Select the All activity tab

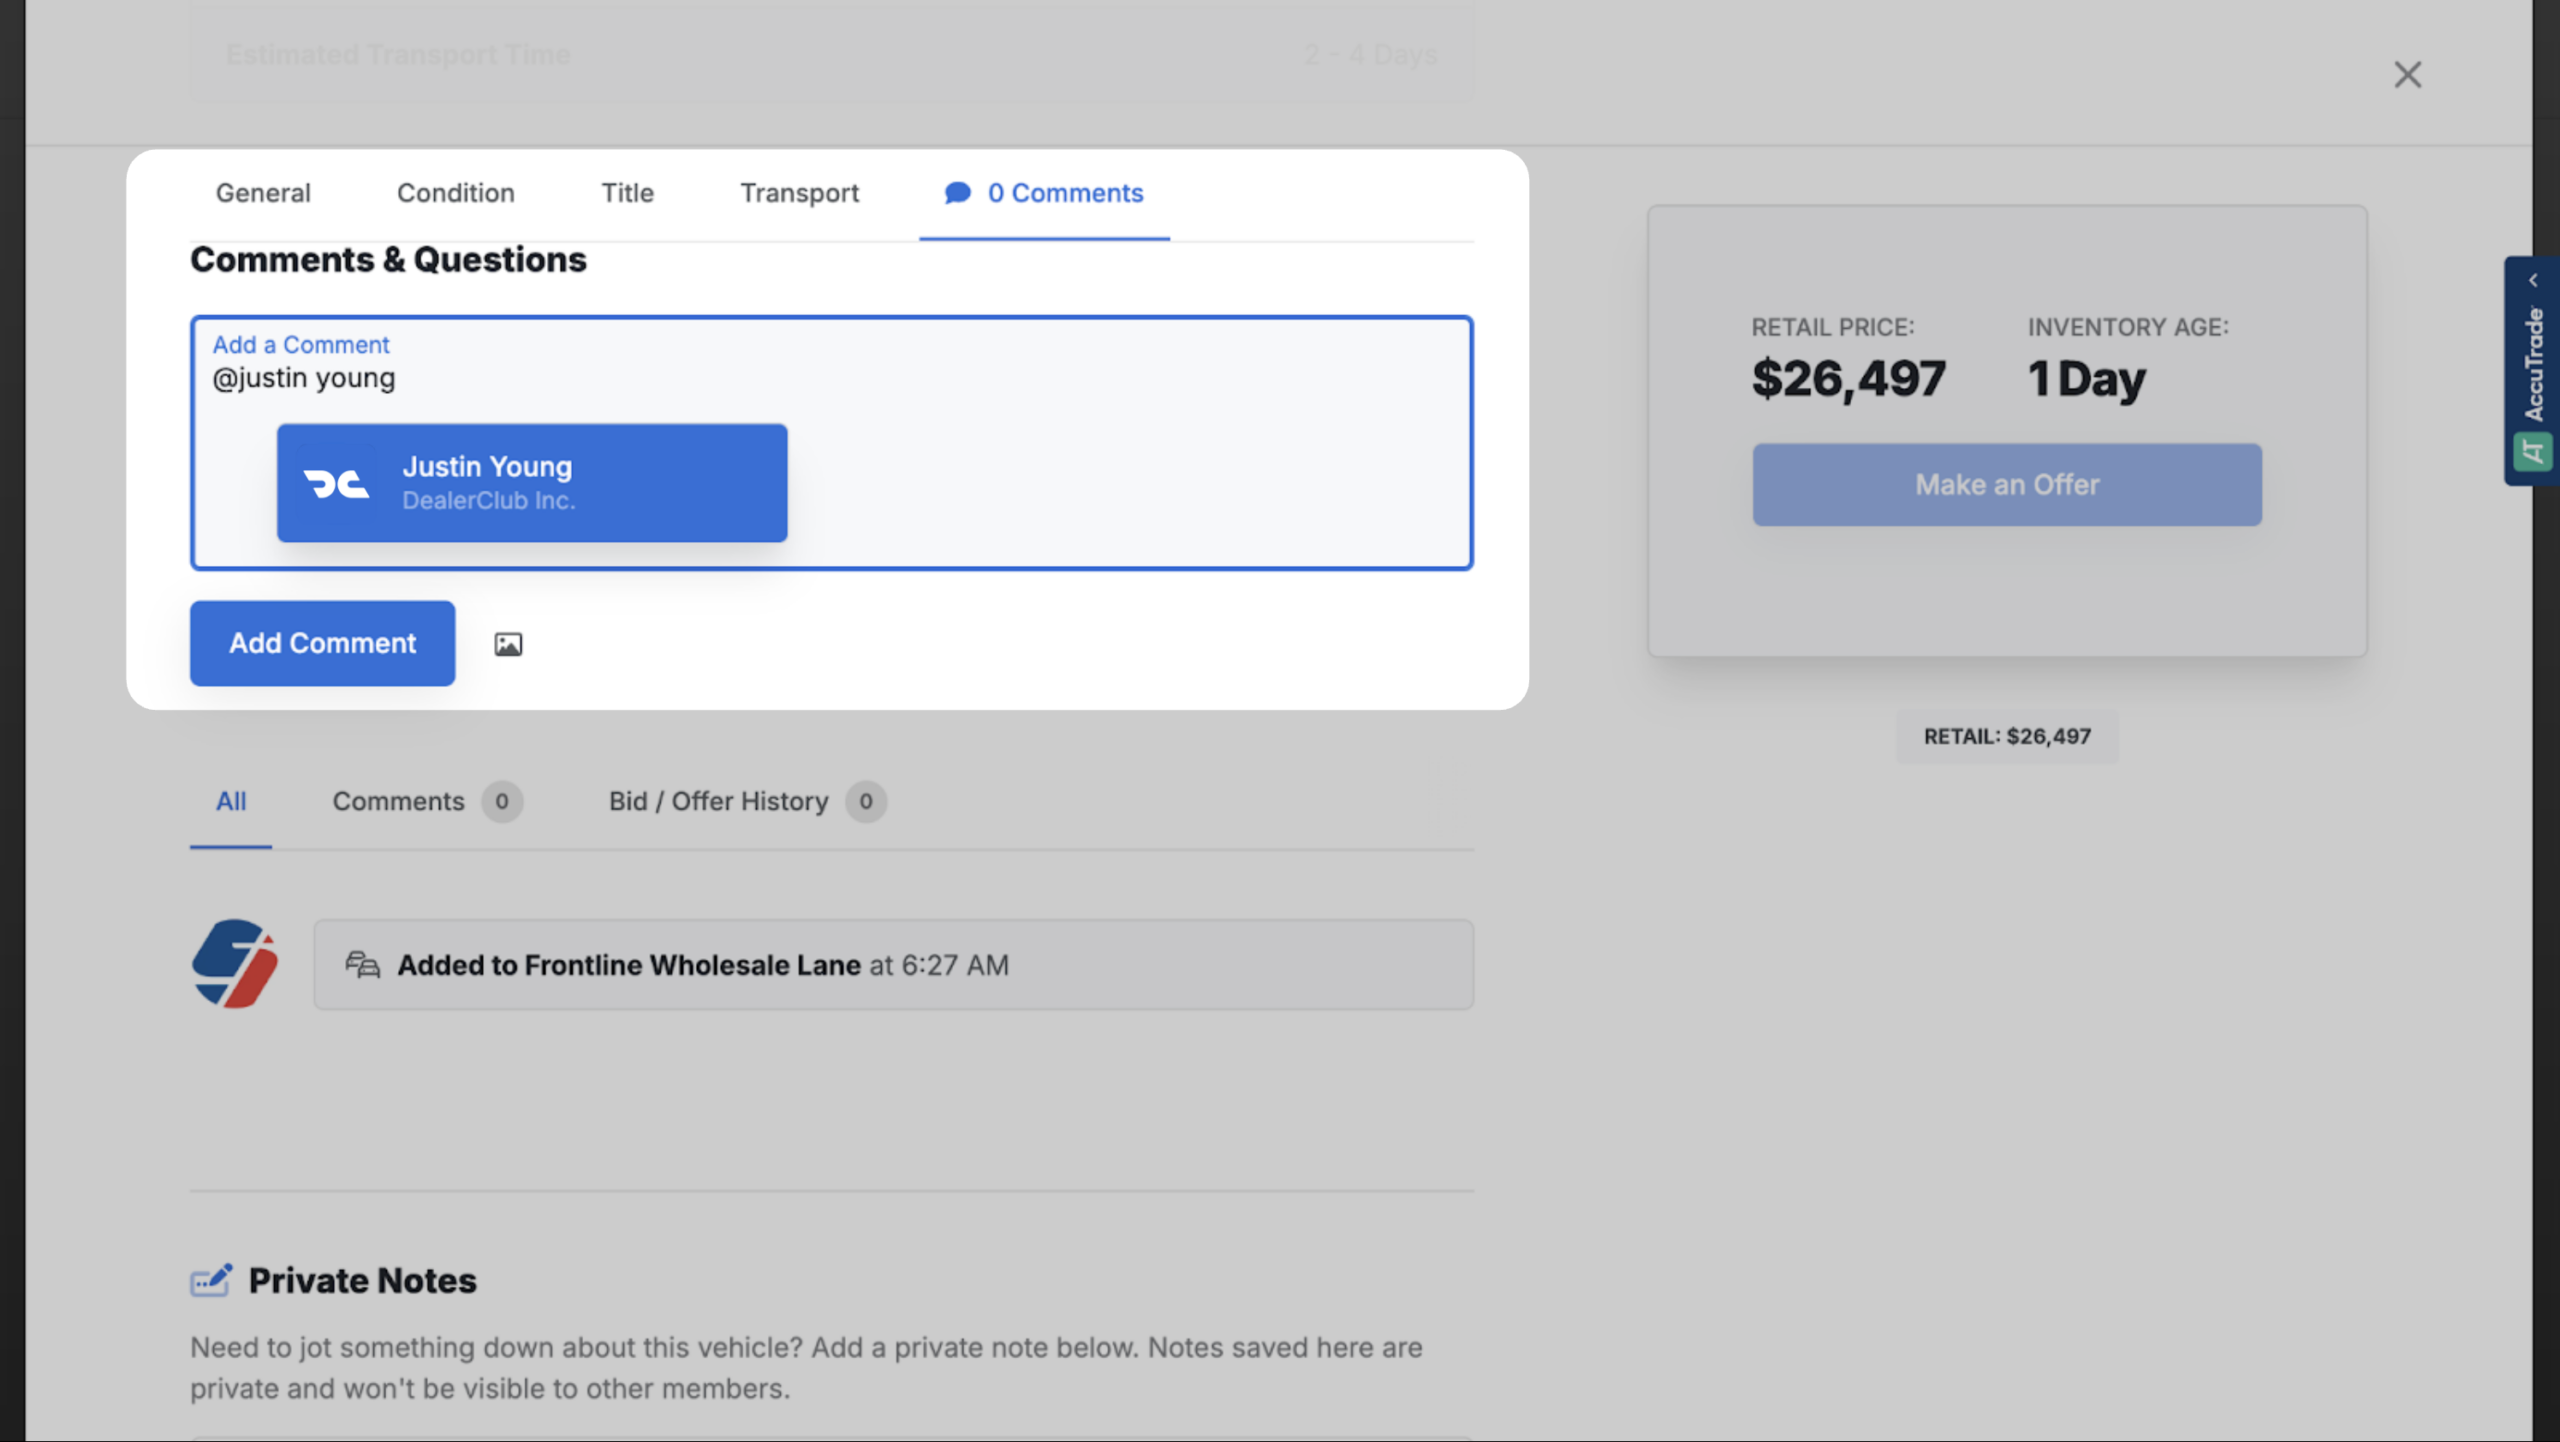click(x=231, y=801)
